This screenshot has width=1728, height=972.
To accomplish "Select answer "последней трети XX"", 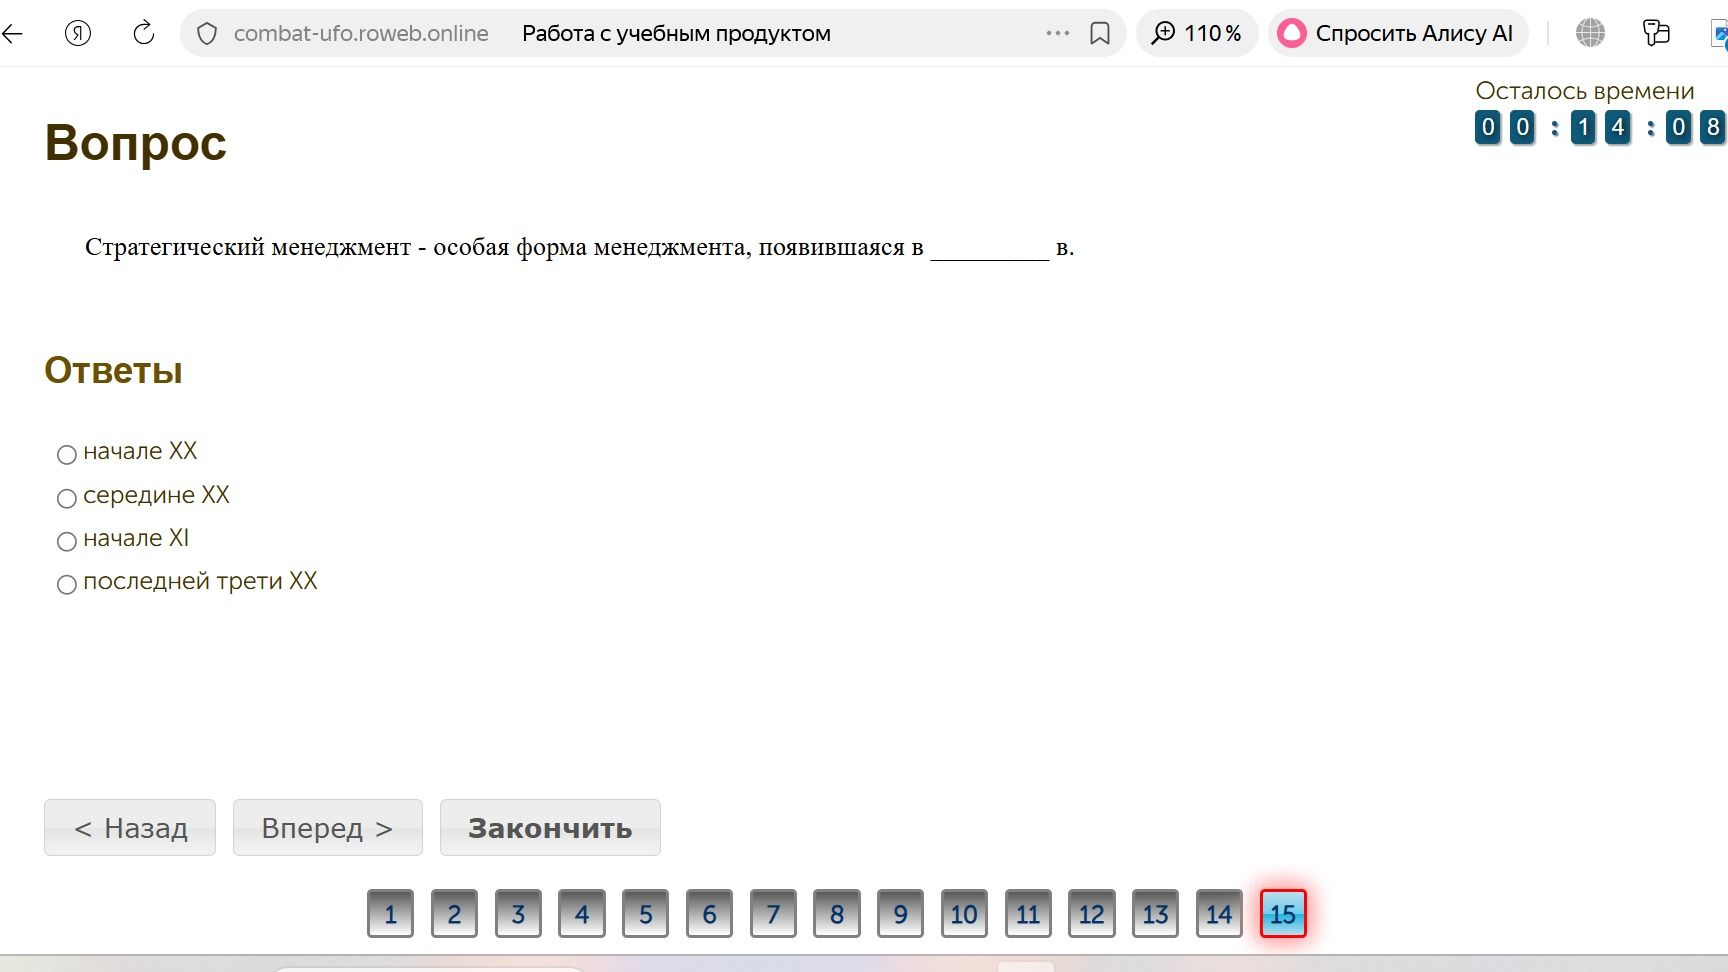I will point(67,584).
